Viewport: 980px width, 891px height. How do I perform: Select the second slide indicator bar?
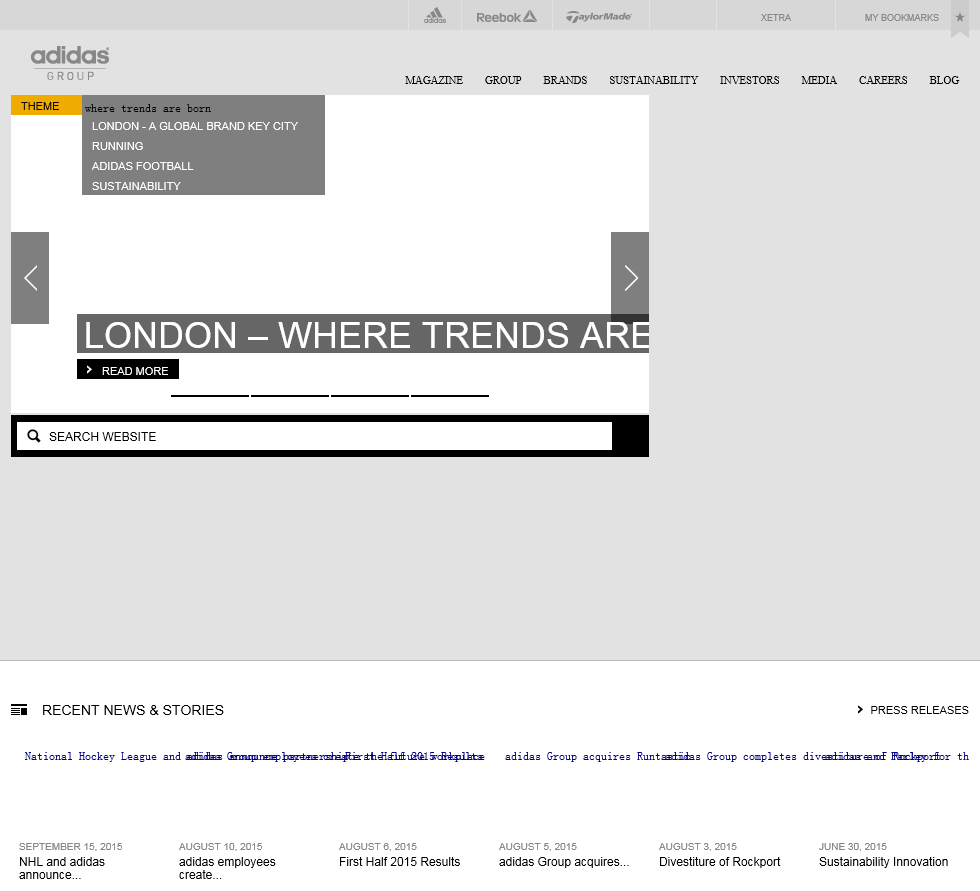[x=290, y=396]
